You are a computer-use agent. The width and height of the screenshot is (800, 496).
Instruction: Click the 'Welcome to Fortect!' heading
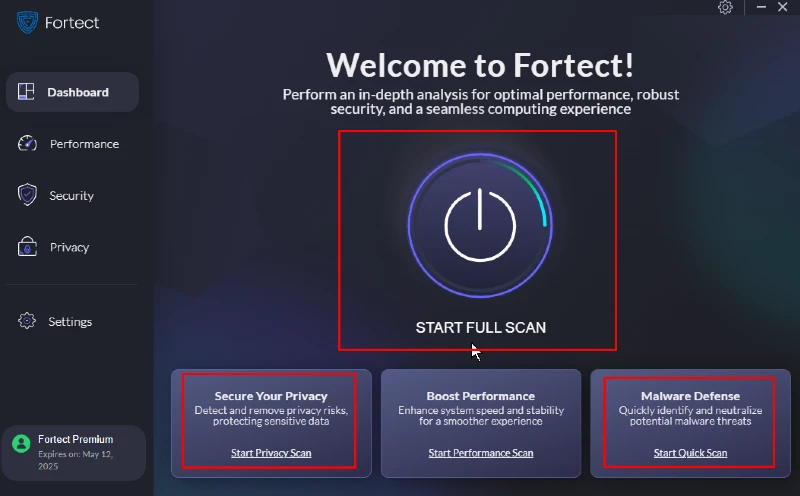click(480, 65)
